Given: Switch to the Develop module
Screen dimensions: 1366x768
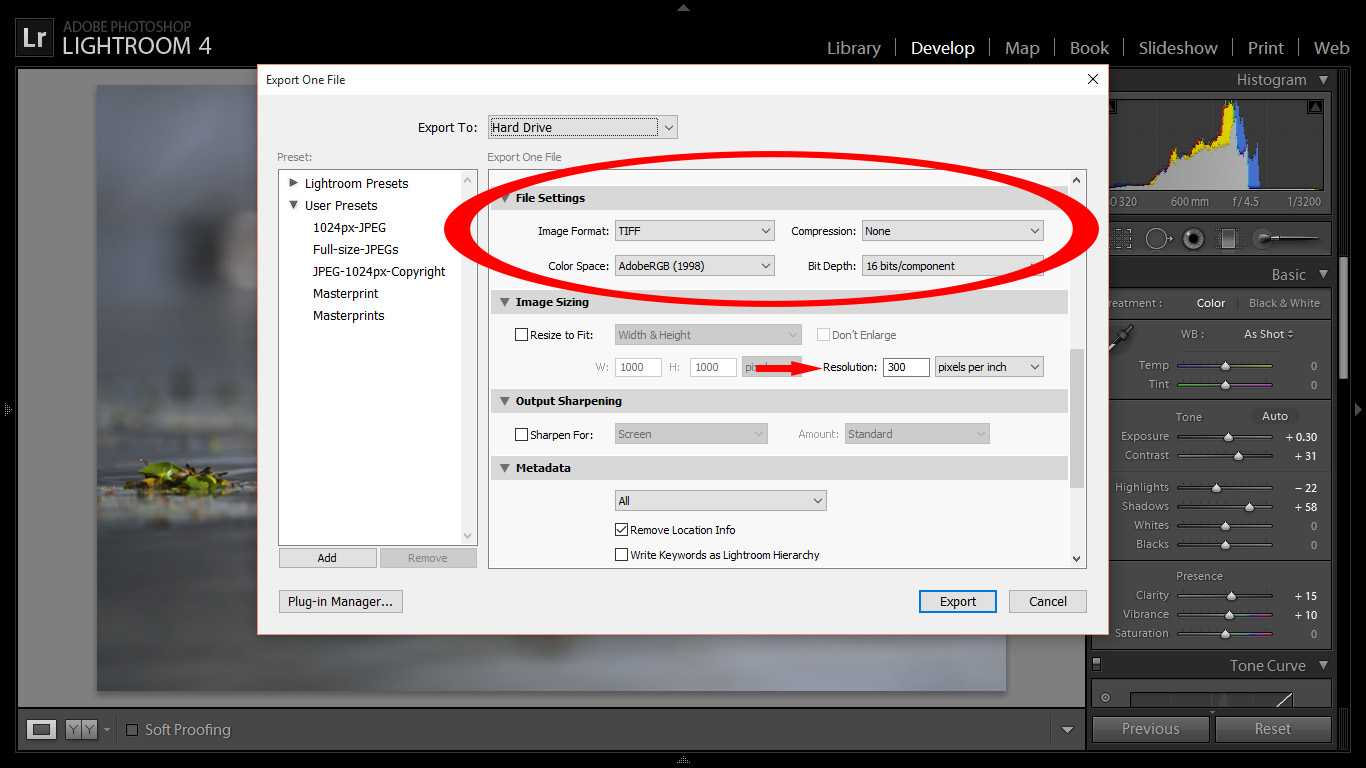Looking at the screenshot, I should (x=942, y=48).
